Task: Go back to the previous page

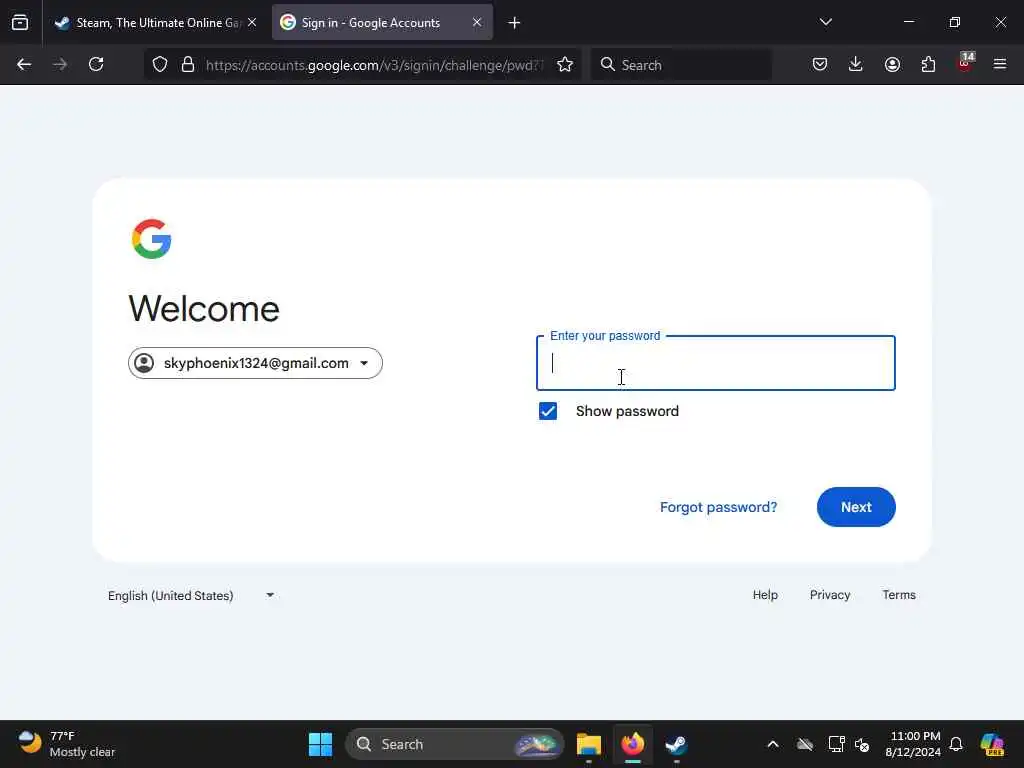Action: point(24,65)
